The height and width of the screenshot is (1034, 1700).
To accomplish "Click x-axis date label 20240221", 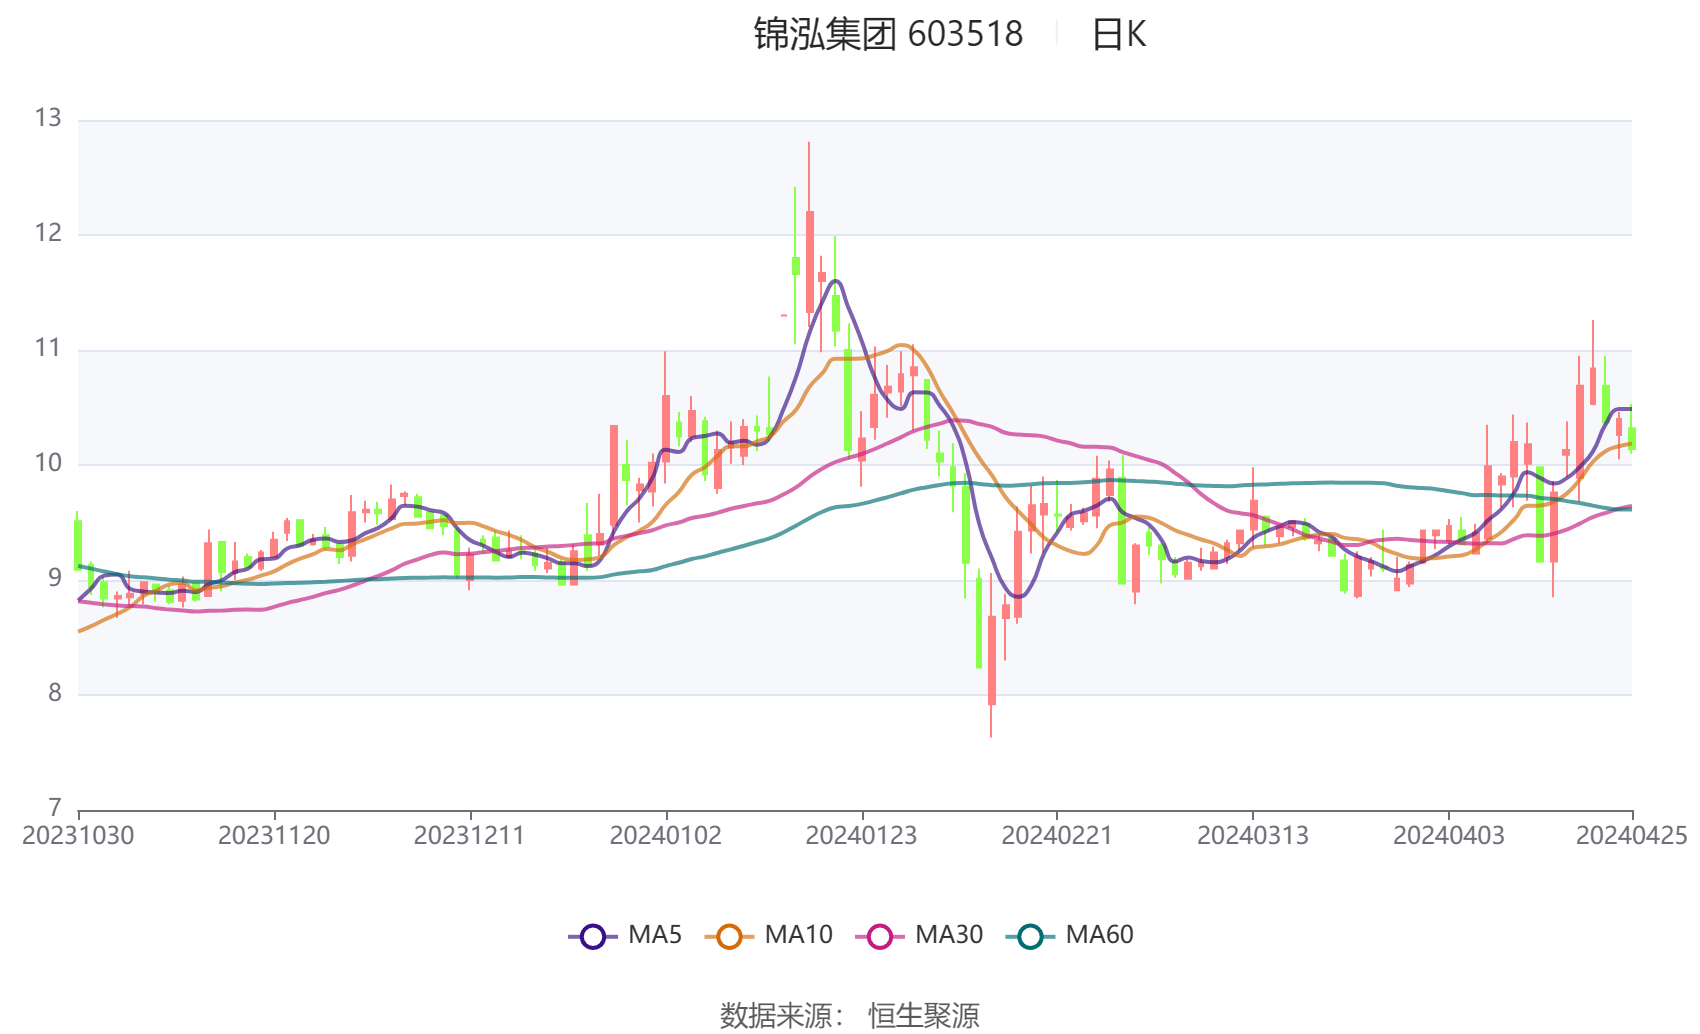I will coord(1057,836).
